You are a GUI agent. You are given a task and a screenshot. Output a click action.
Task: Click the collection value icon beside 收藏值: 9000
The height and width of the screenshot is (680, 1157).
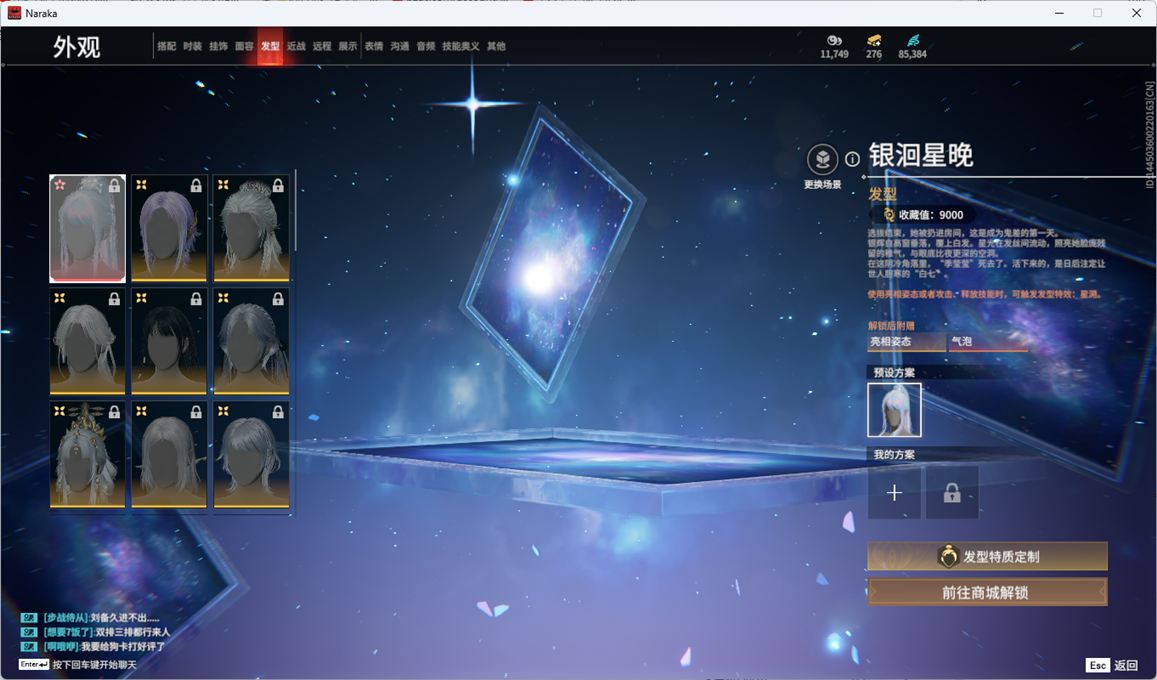pos(889,215)
